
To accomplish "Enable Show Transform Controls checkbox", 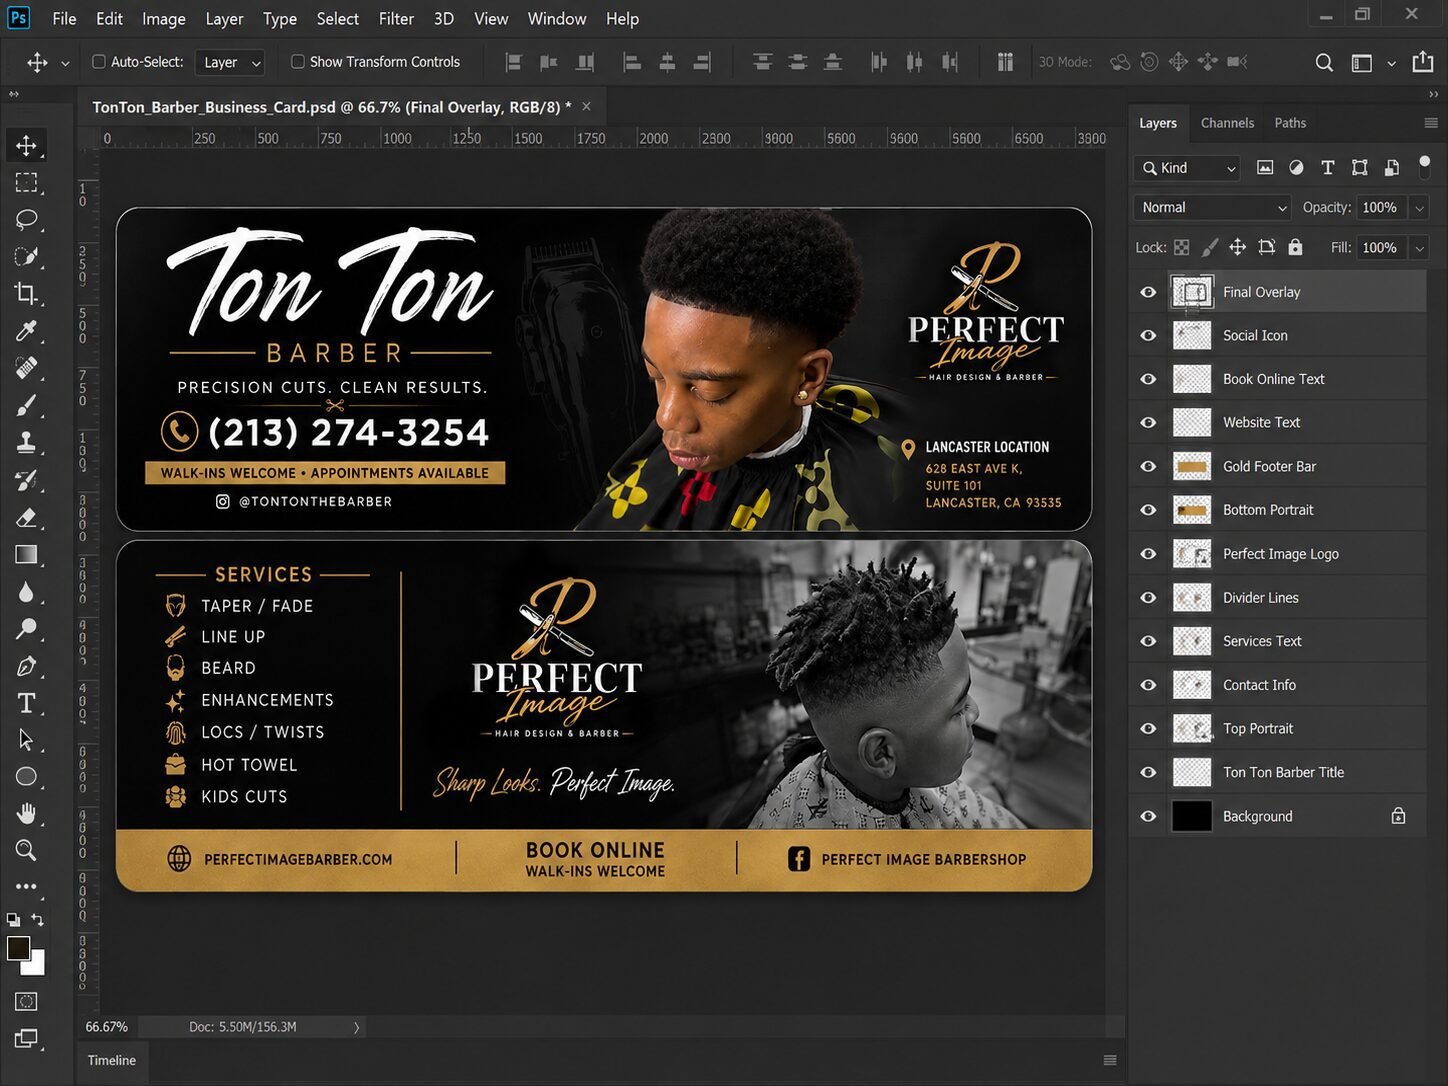I will (x=298, y=62).
